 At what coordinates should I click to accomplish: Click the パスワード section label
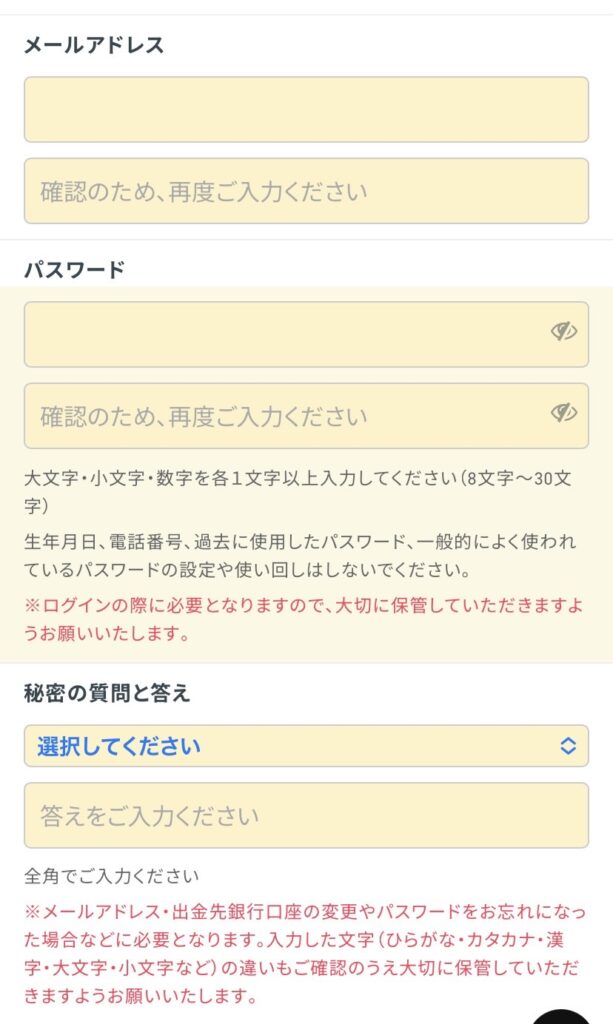tap(74, 269)
